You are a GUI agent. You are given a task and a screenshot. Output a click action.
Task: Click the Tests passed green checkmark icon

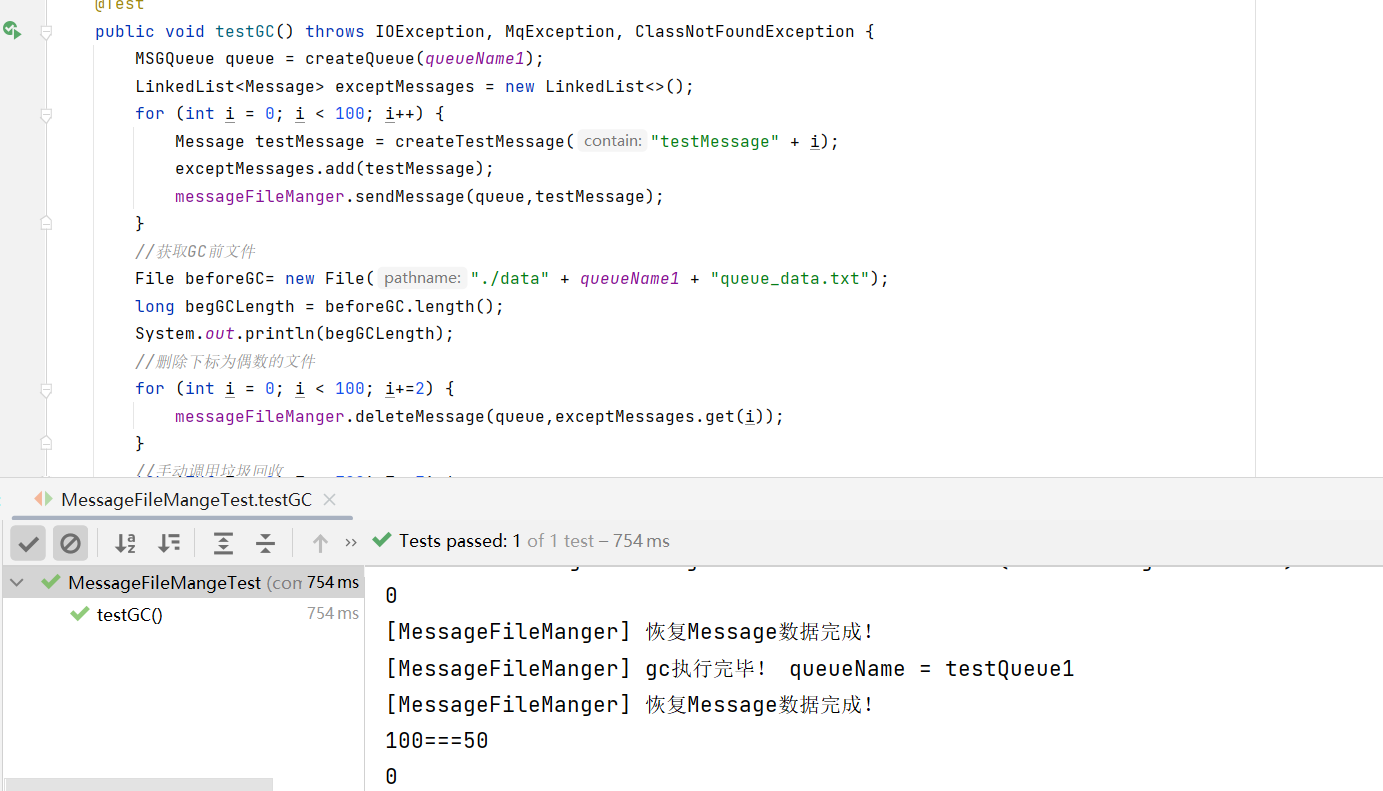381,540
